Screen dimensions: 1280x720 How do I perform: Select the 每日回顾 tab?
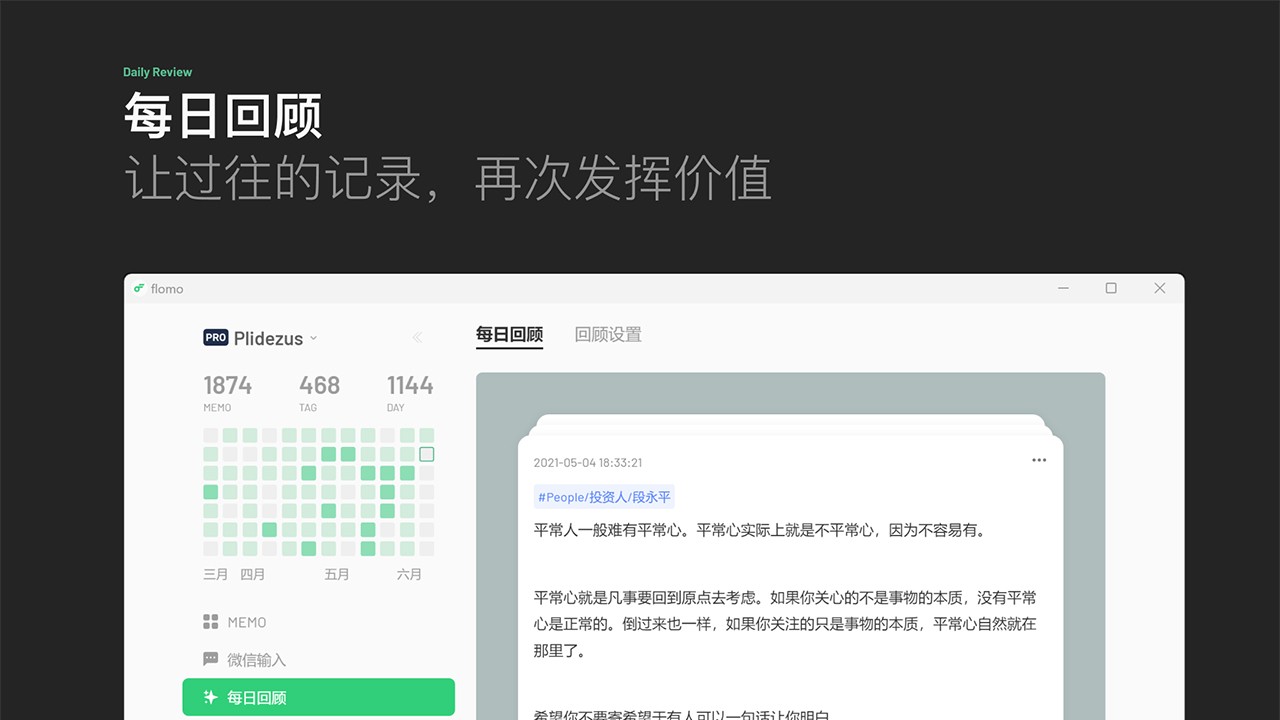(x=509, y=334)
